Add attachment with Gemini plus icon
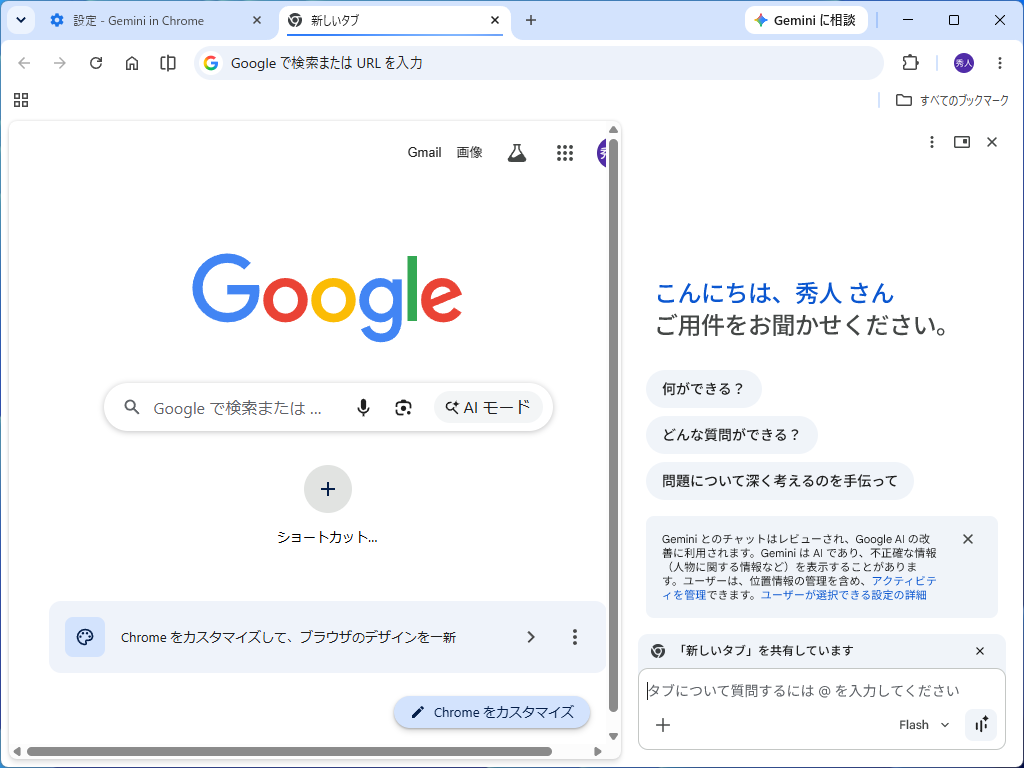1024x768 pixels. pyautogui.click(x=663, y=725)
